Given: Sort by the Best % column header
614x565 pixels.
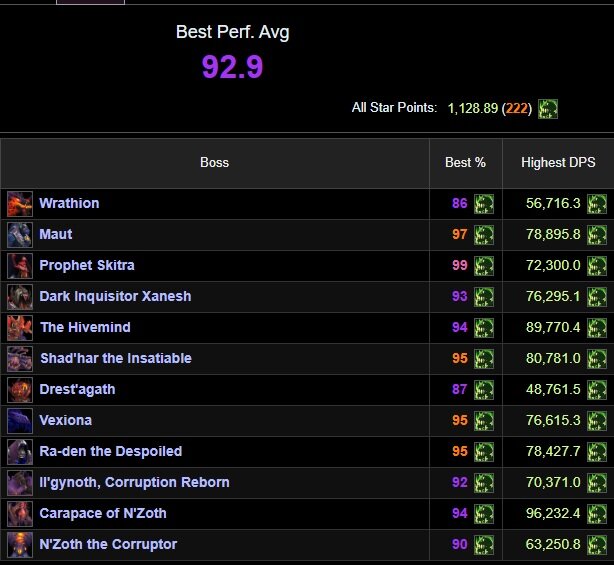Looking at the screenshot, I should click(x=466, y=162).
